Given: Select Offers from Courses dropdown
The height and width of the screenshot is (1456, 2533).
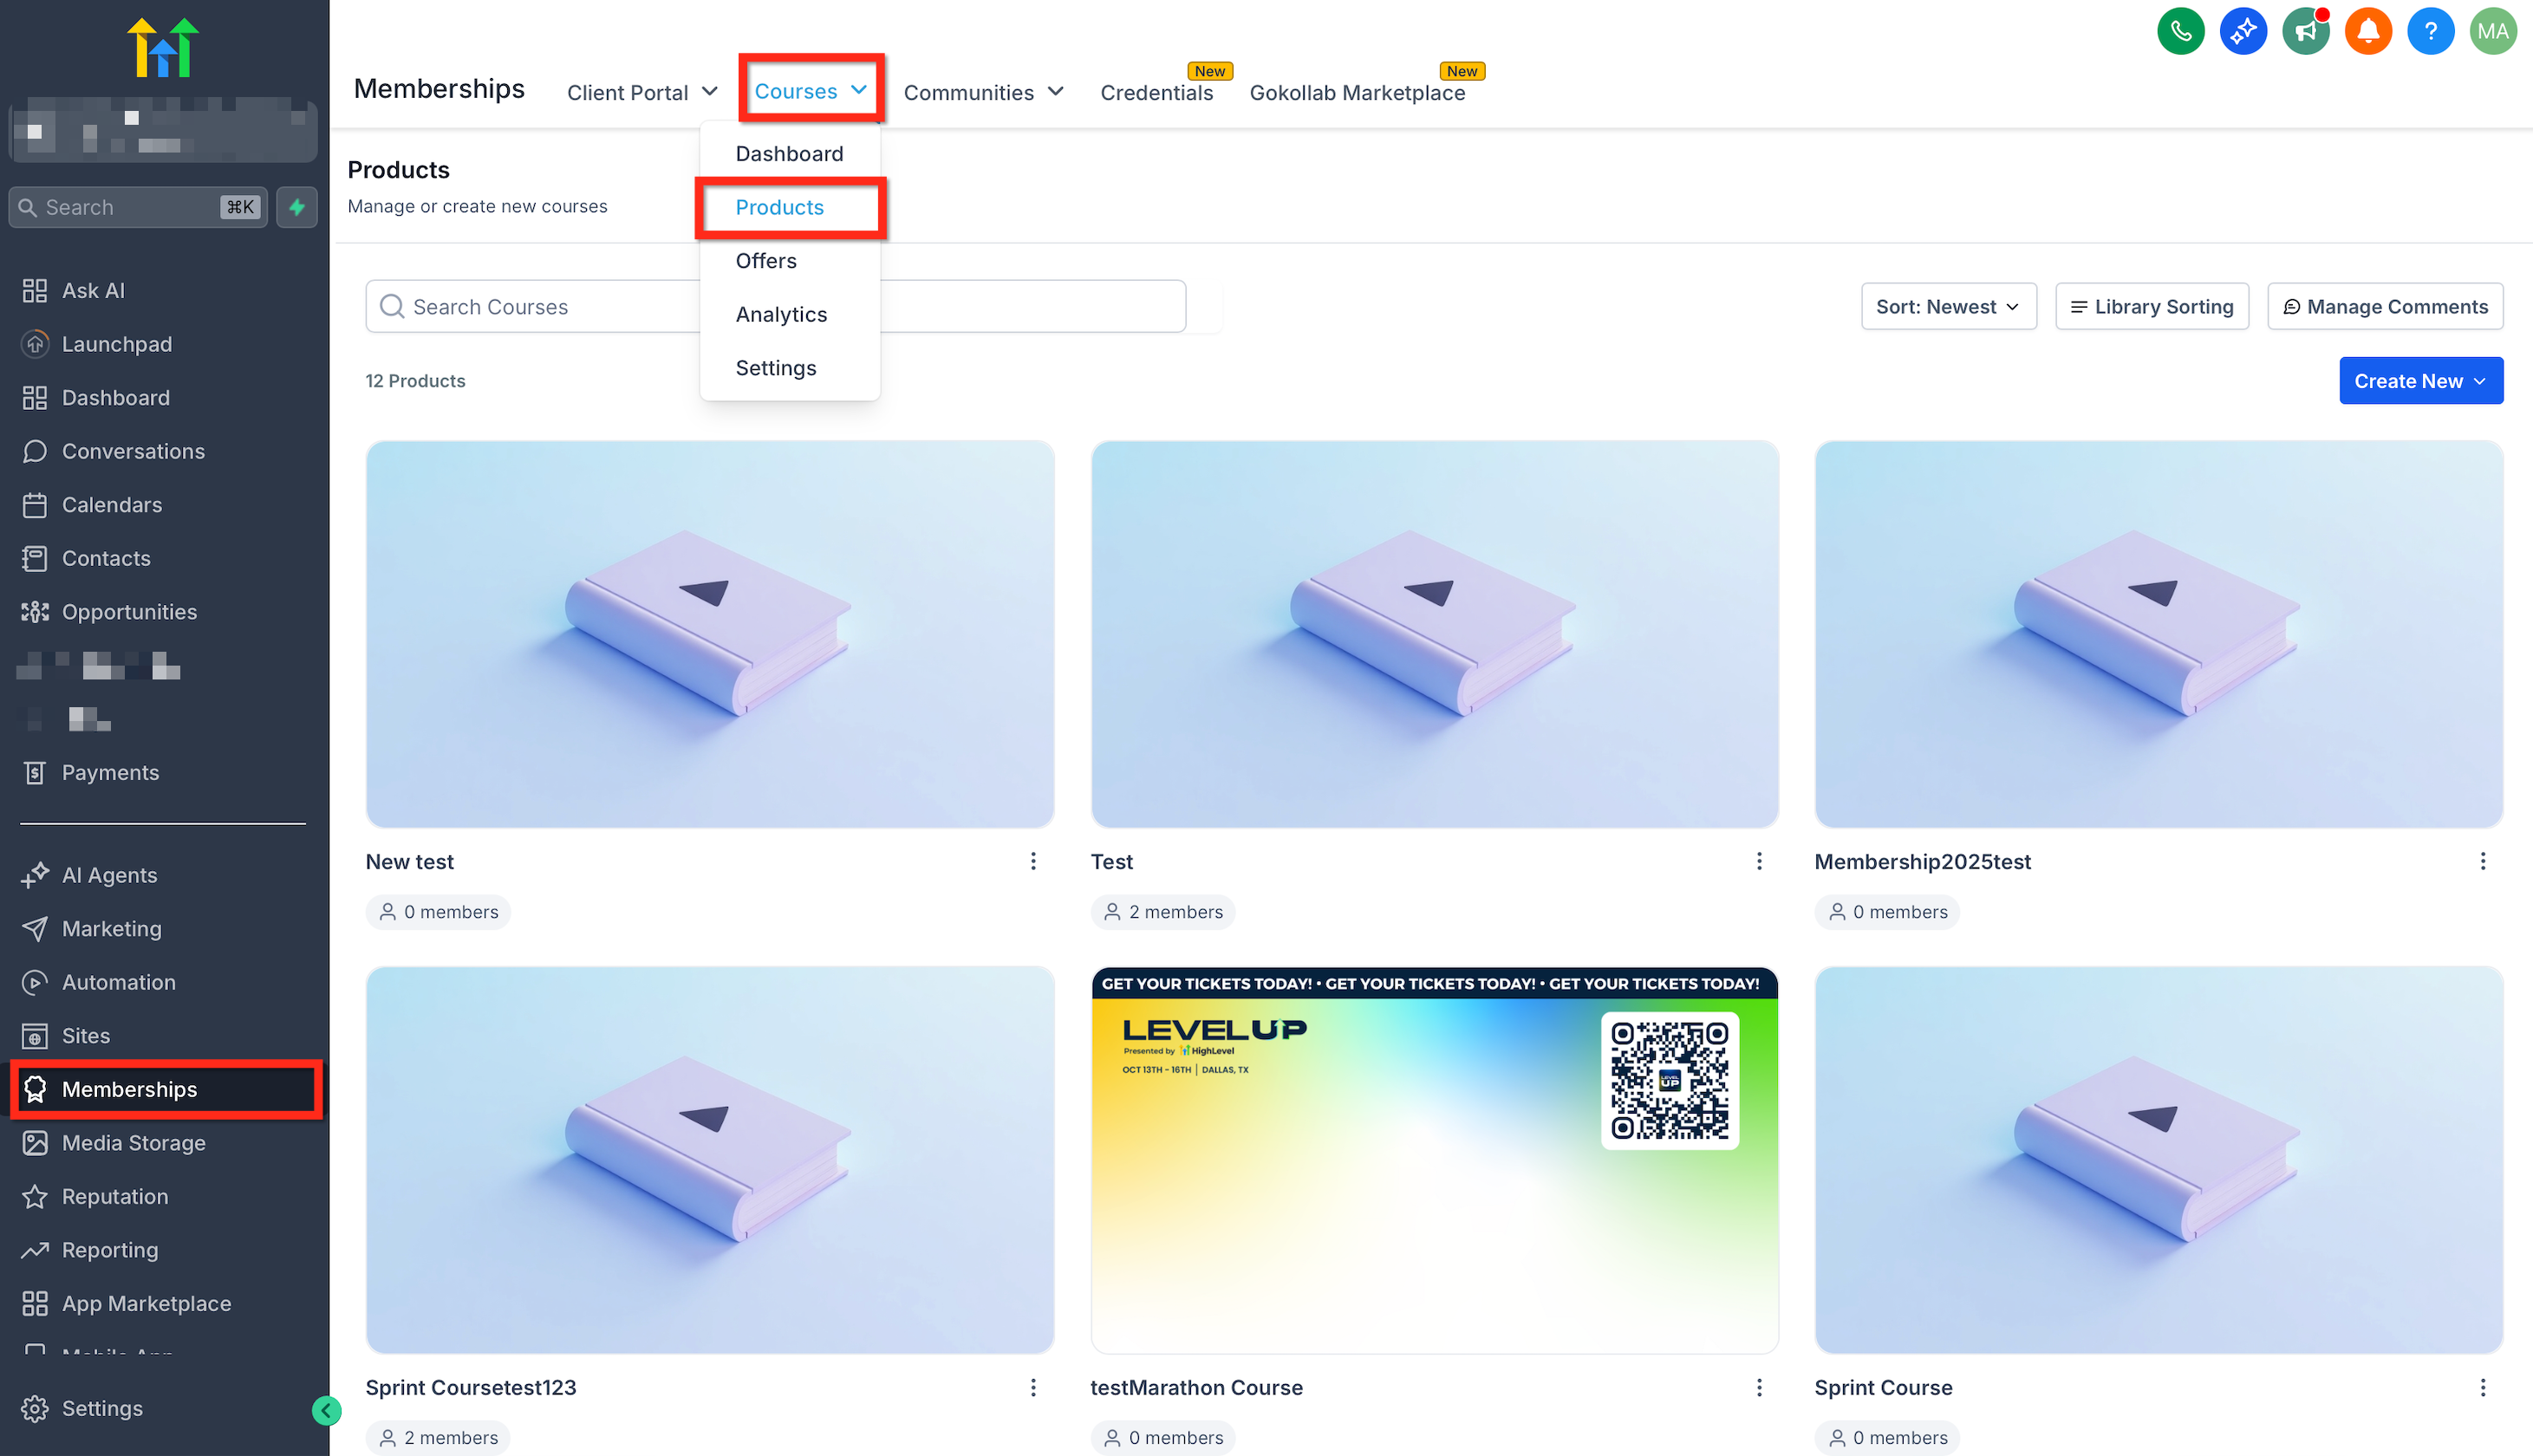Looking at the screenshot, I should coord(766,261).
